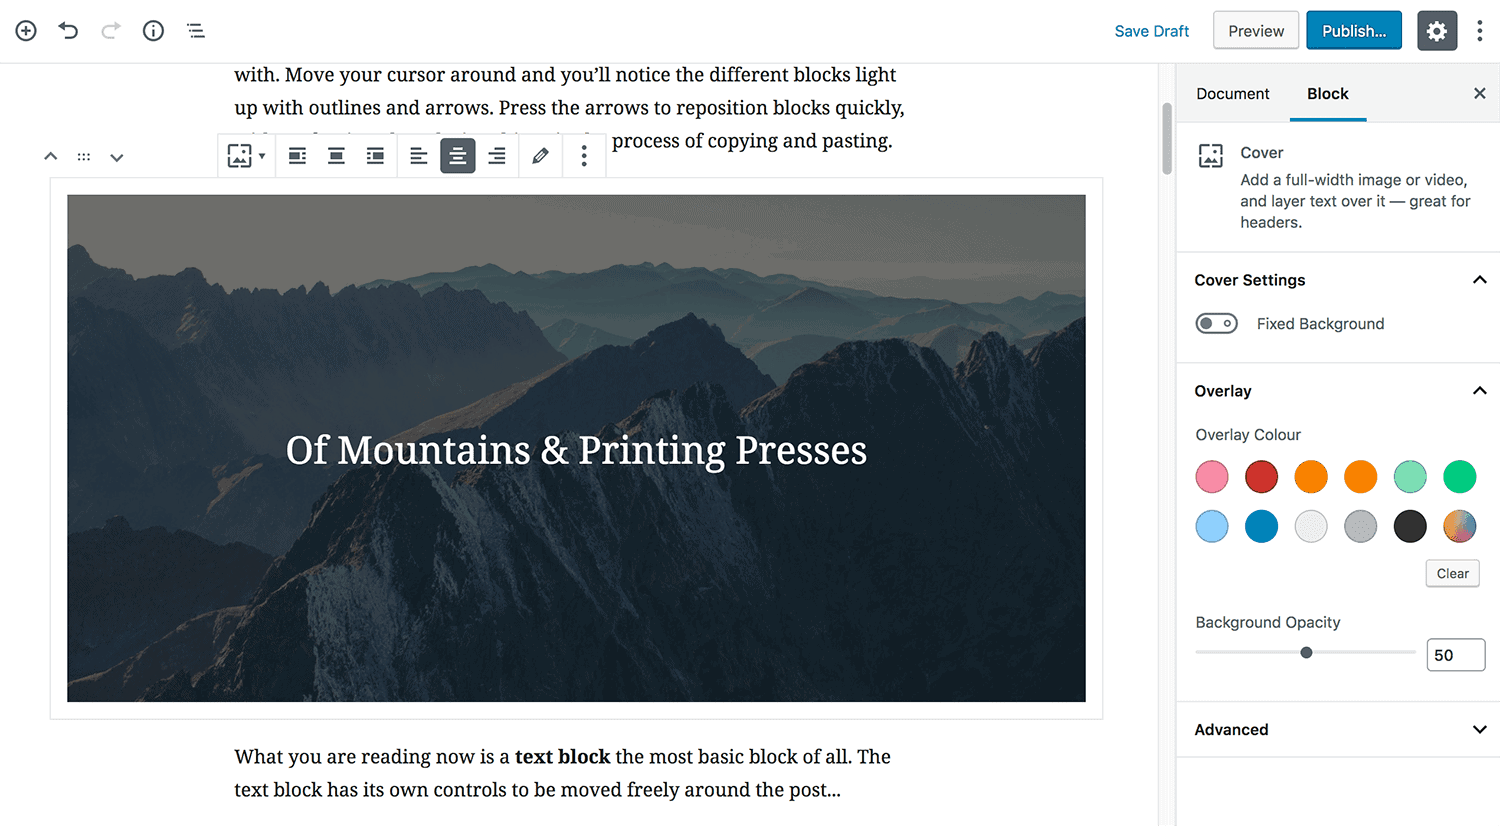Open the Cover block type switcher dropdown
The width and height of the screenshot is (1500, 826).
pyautogui.click(x=246, y=156)
